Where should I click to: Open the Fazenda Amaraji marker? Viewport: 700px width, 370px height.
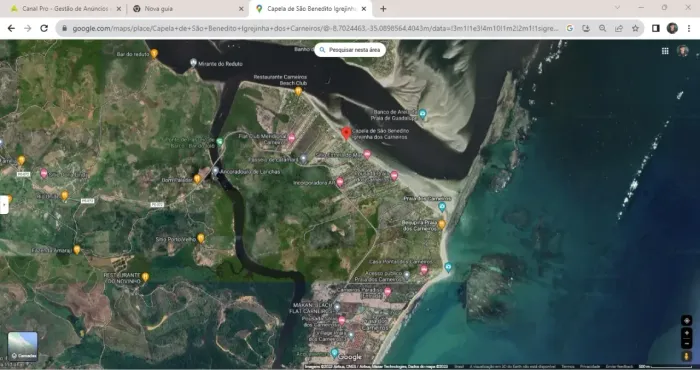[x=77, y=249]
